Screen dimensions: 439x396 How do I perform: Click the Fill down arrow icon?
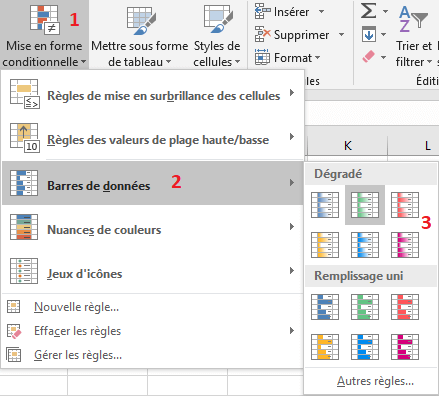pyautogui.click(x=369, y=34)
